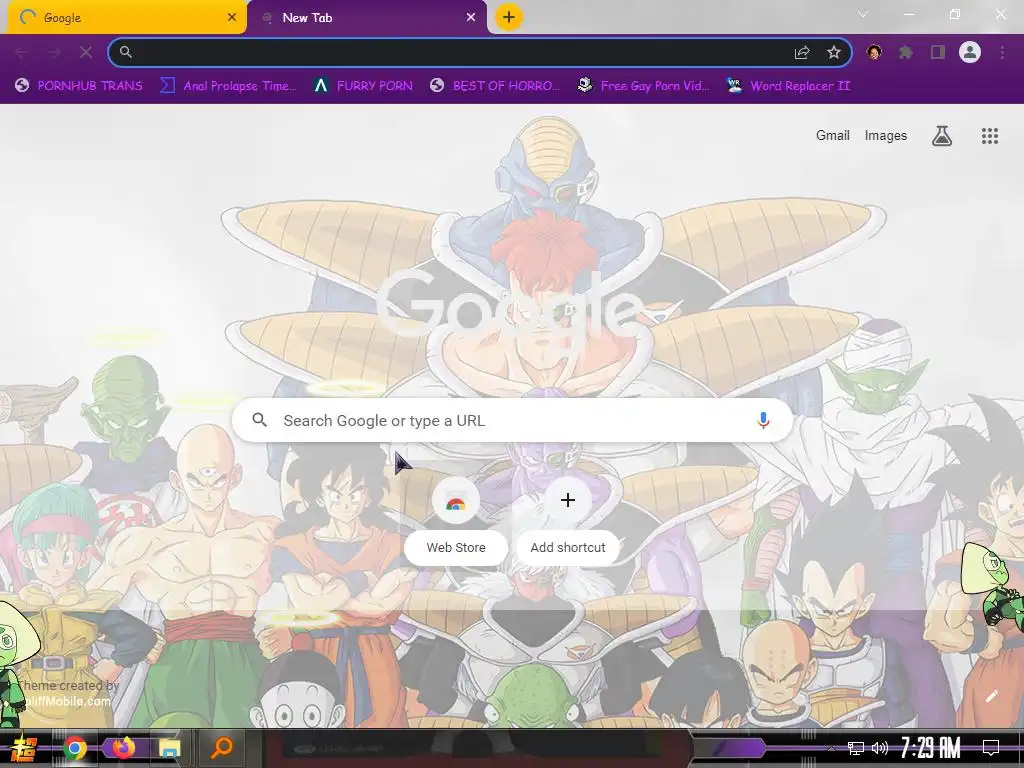Bookmark this tab with star icon

834,52
